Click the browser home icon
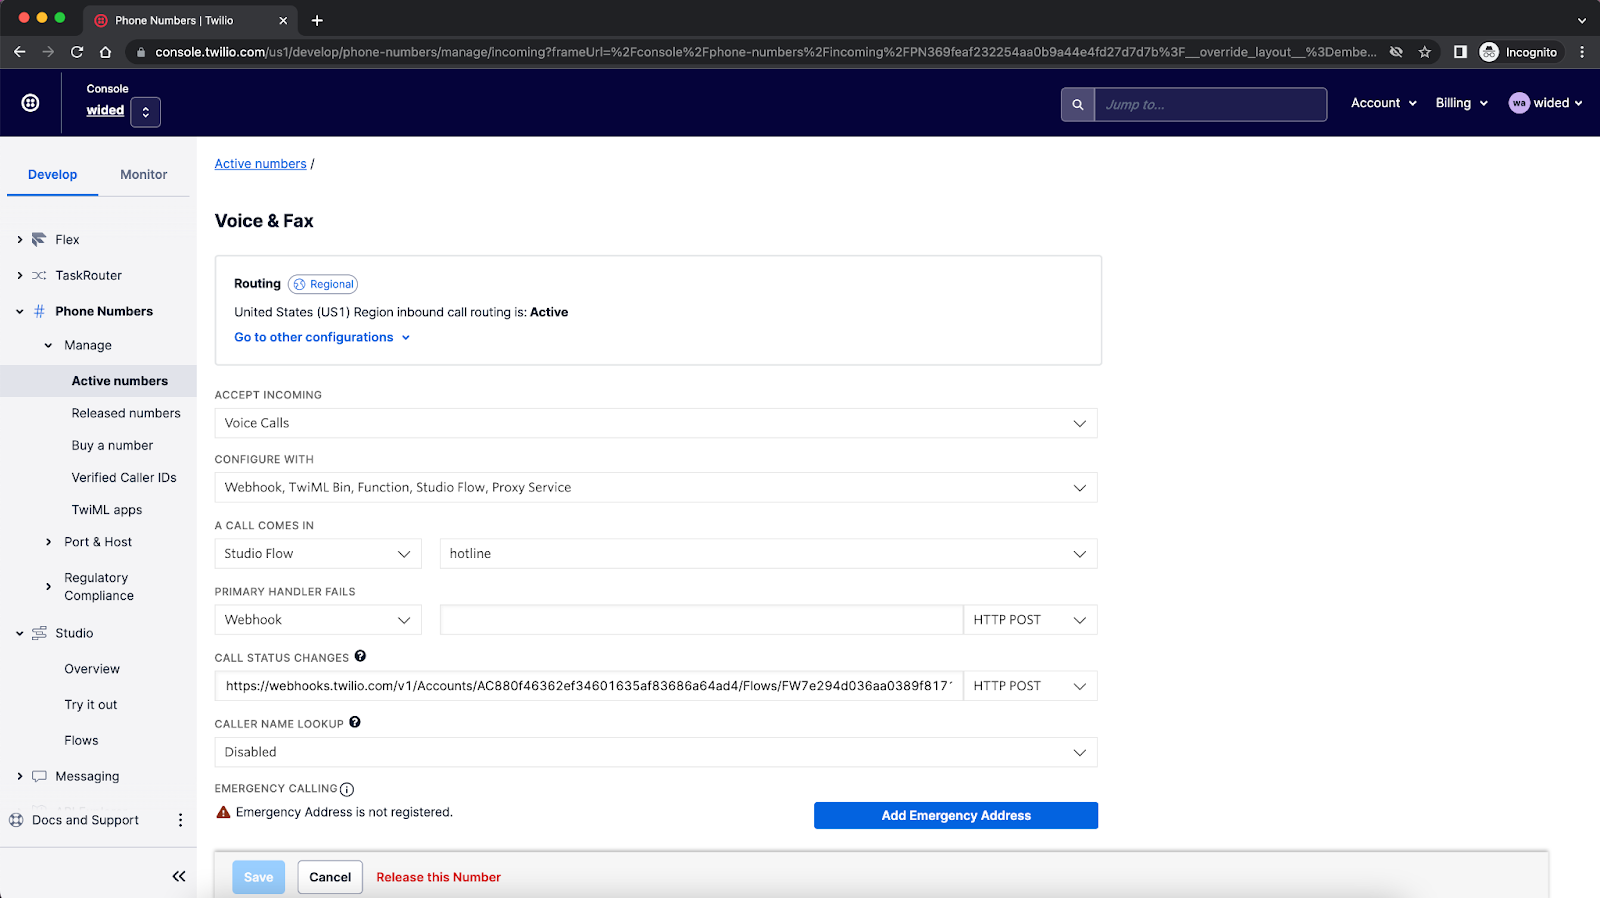 coord(105,52)
